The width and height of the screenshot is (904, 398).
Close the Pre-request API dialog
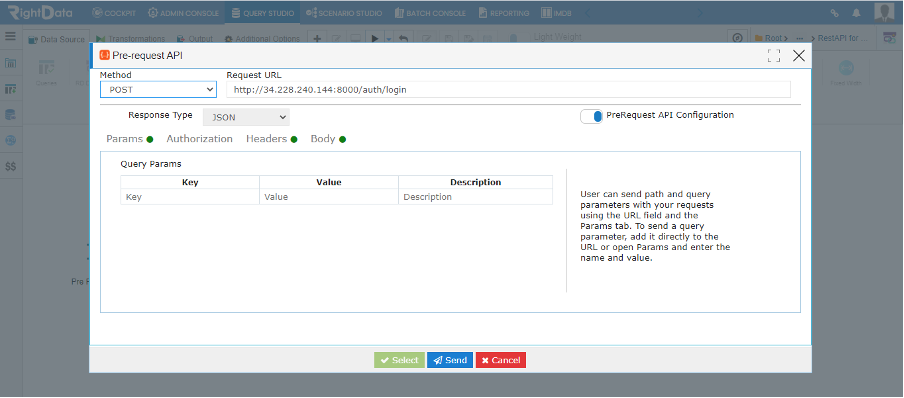[798, 55]
